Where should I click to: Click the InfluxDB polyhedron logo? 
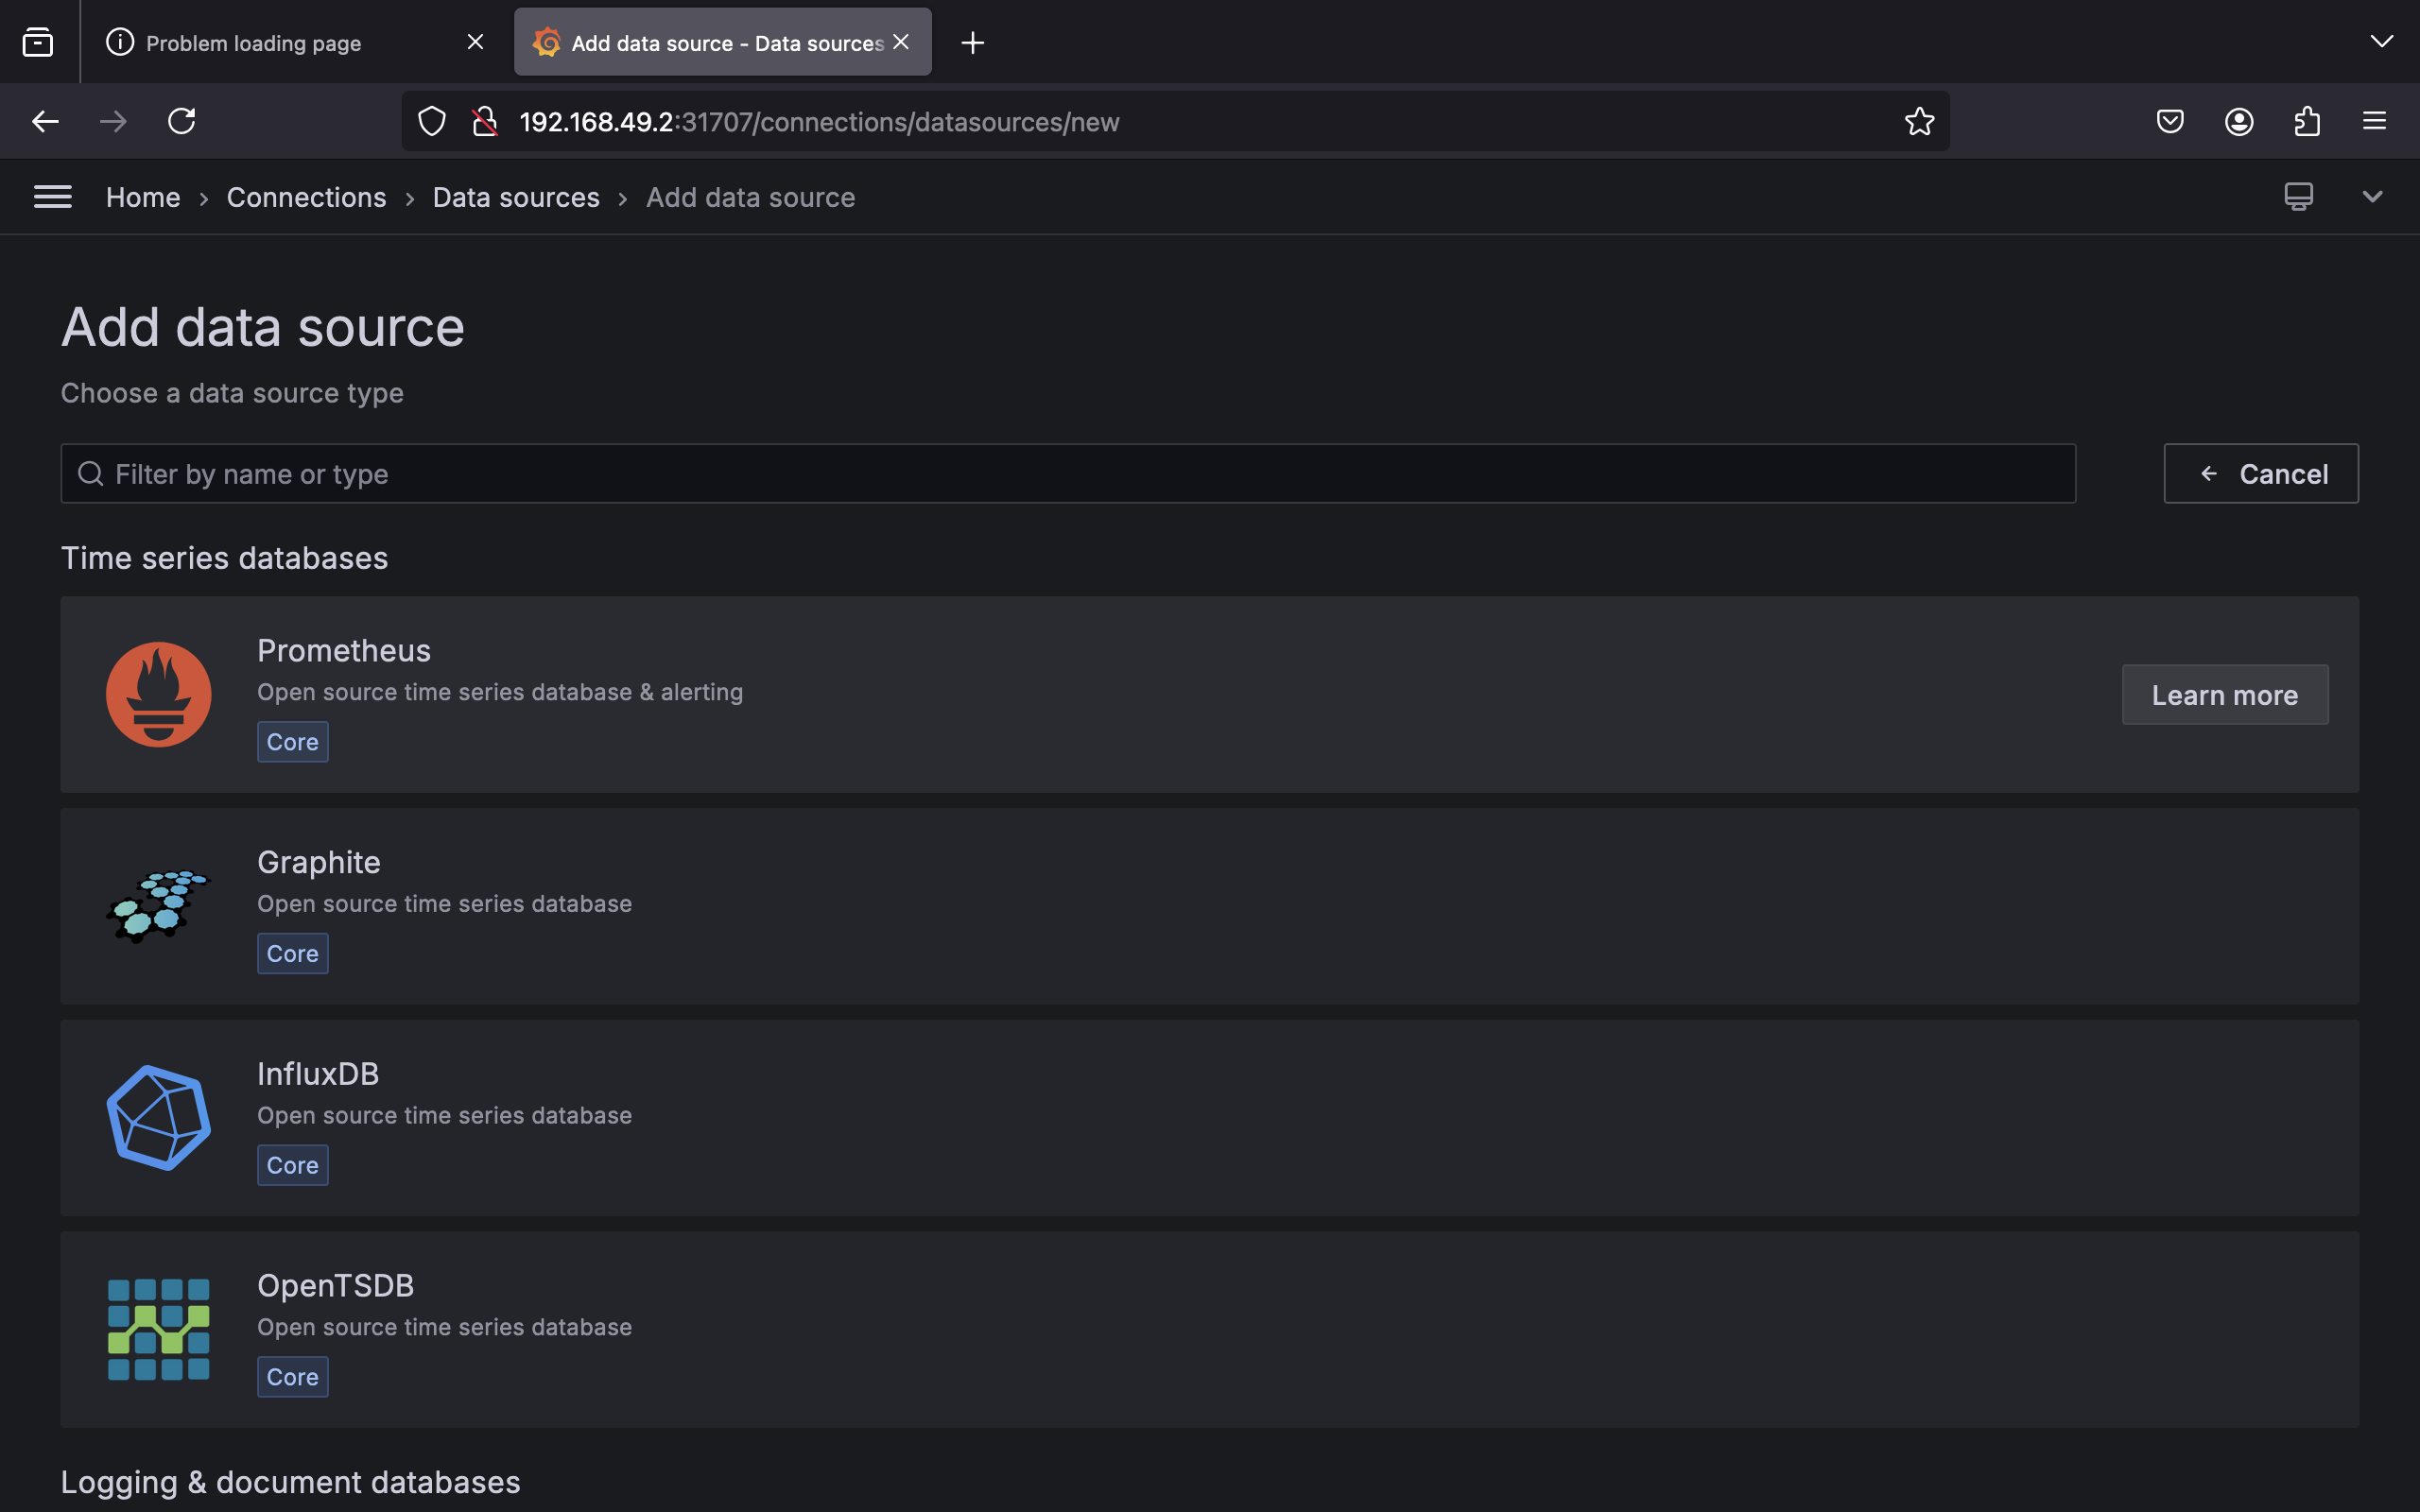click(158, 1118)
